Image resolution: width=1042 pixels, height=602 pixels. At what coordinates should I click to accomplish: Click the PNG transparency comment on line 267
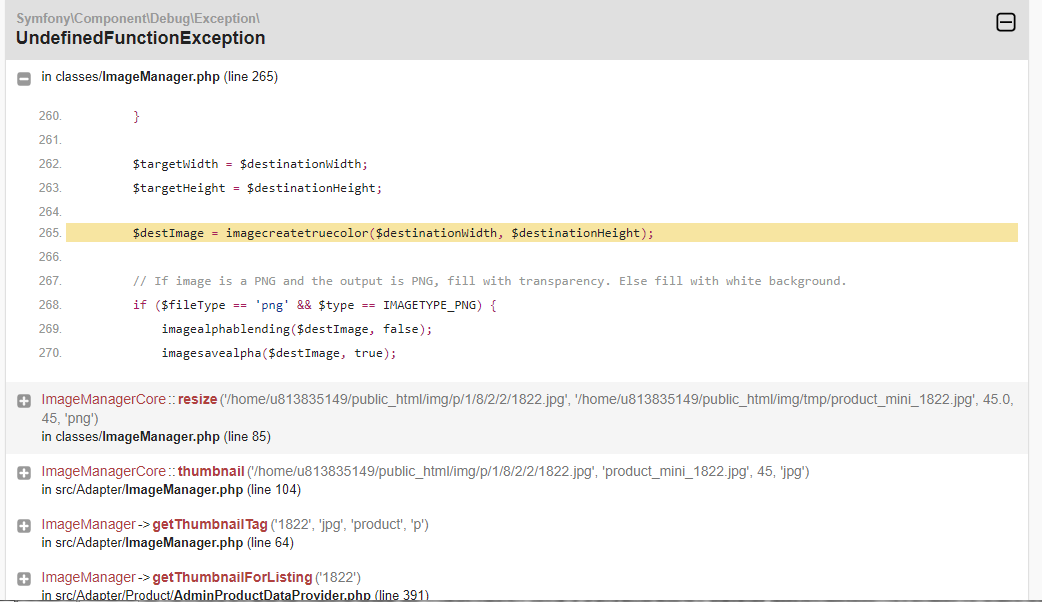point(490,280)
